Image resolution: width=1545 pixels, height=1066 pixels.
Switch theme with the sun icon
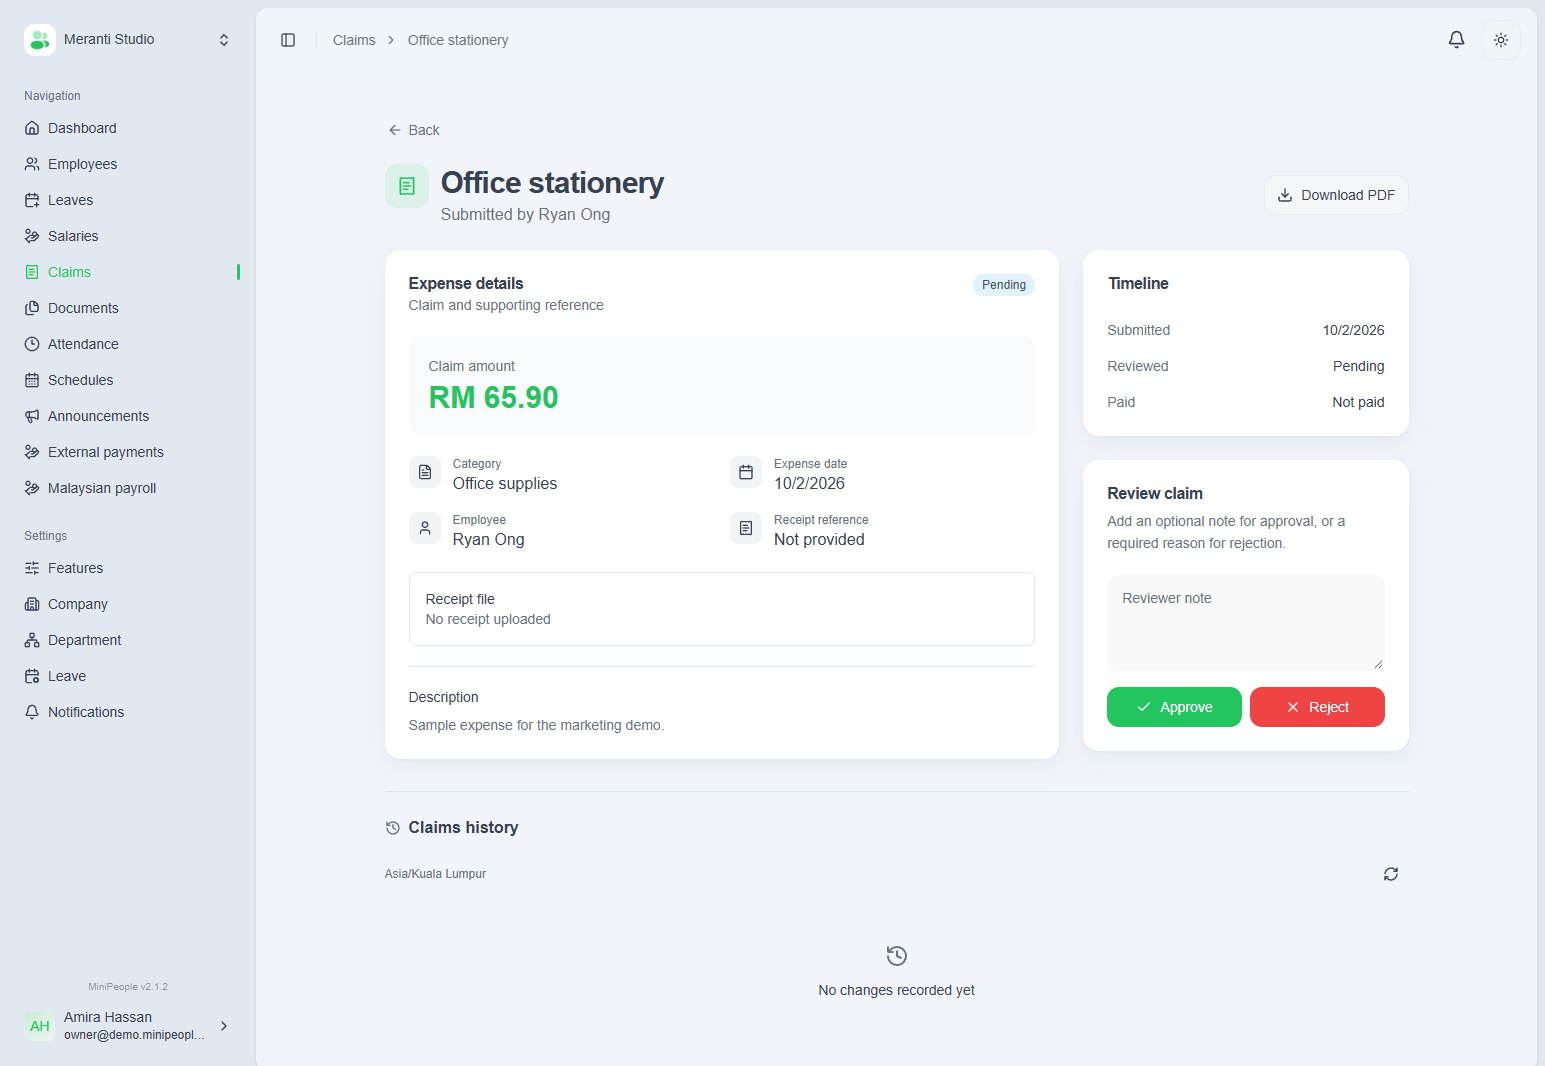click(x=1501, y=40)
